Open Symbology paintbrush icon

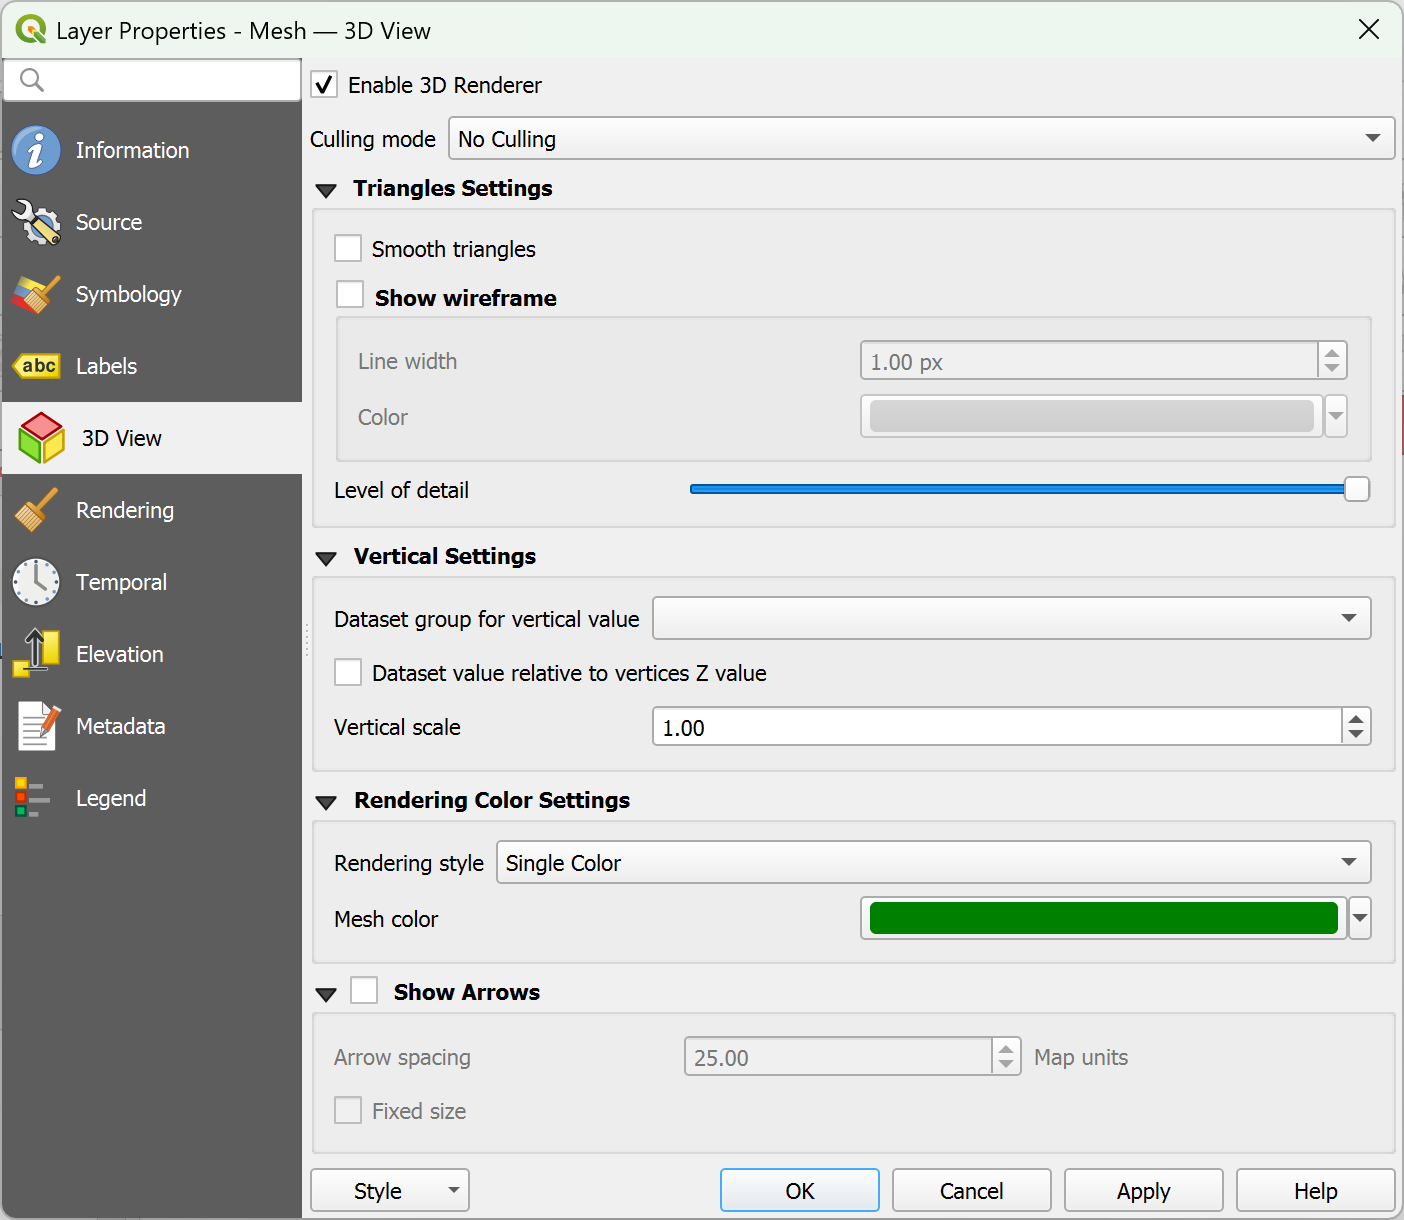pos(37,294)
